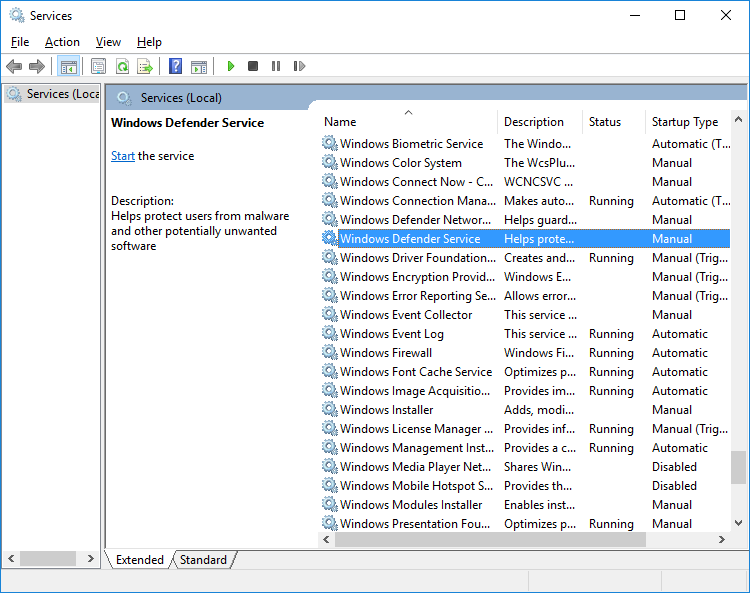Toggle Show/Hide Console Tree toolbar icon
The height and width of the screenshot is (593, 750).
click(68, 66)
